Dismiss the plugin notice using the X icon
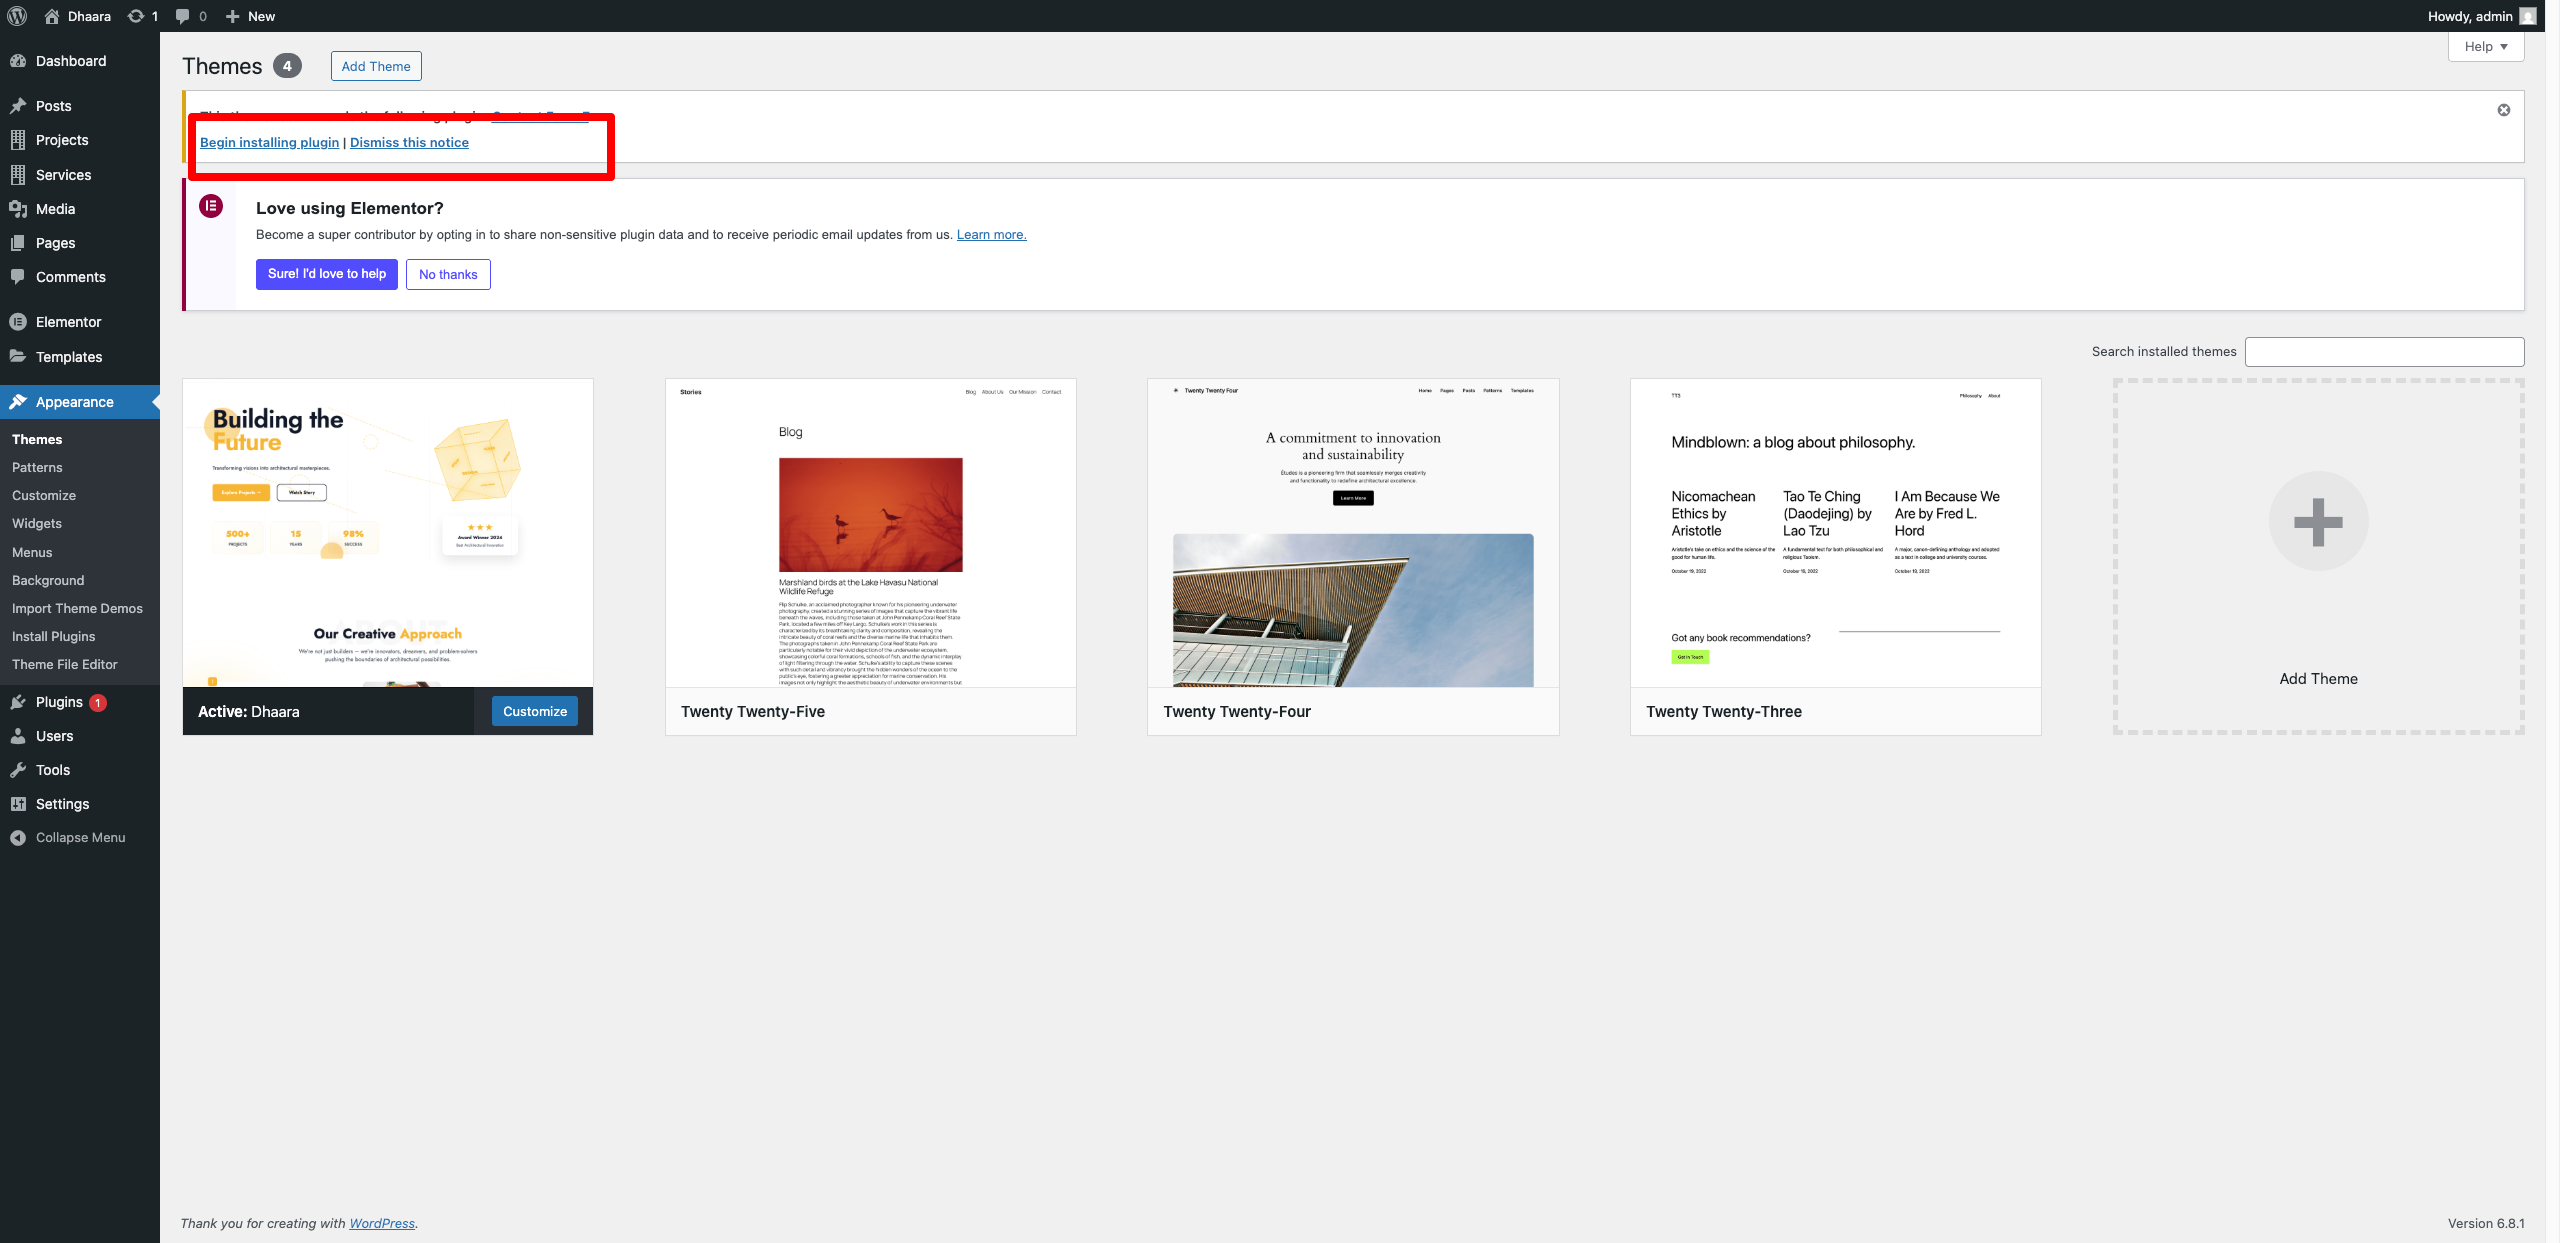2560x1243 pixels. (2503, 110)
